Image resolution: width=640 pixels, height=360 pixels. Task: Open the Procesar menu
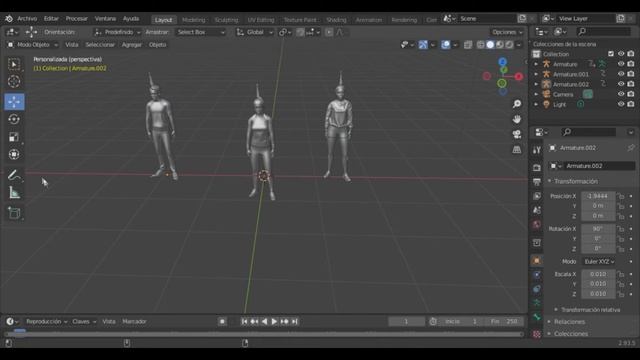[76, 19]
